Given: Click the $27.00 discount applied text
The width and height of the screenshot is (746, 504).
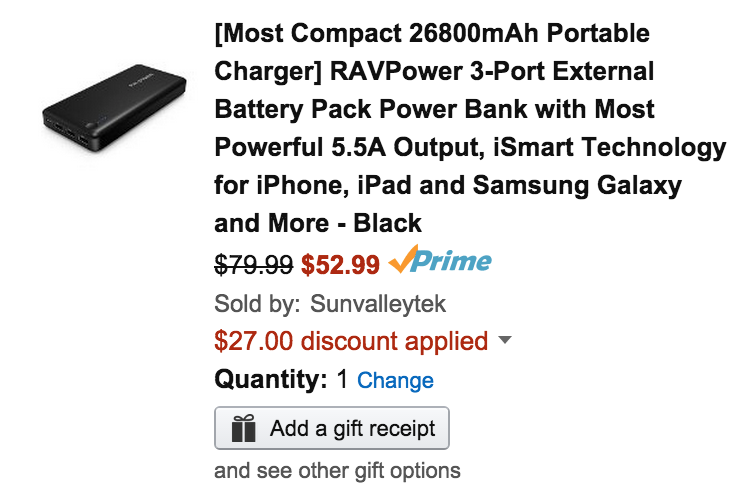Looking at the screenshot, I should click(x=351, y=341).
